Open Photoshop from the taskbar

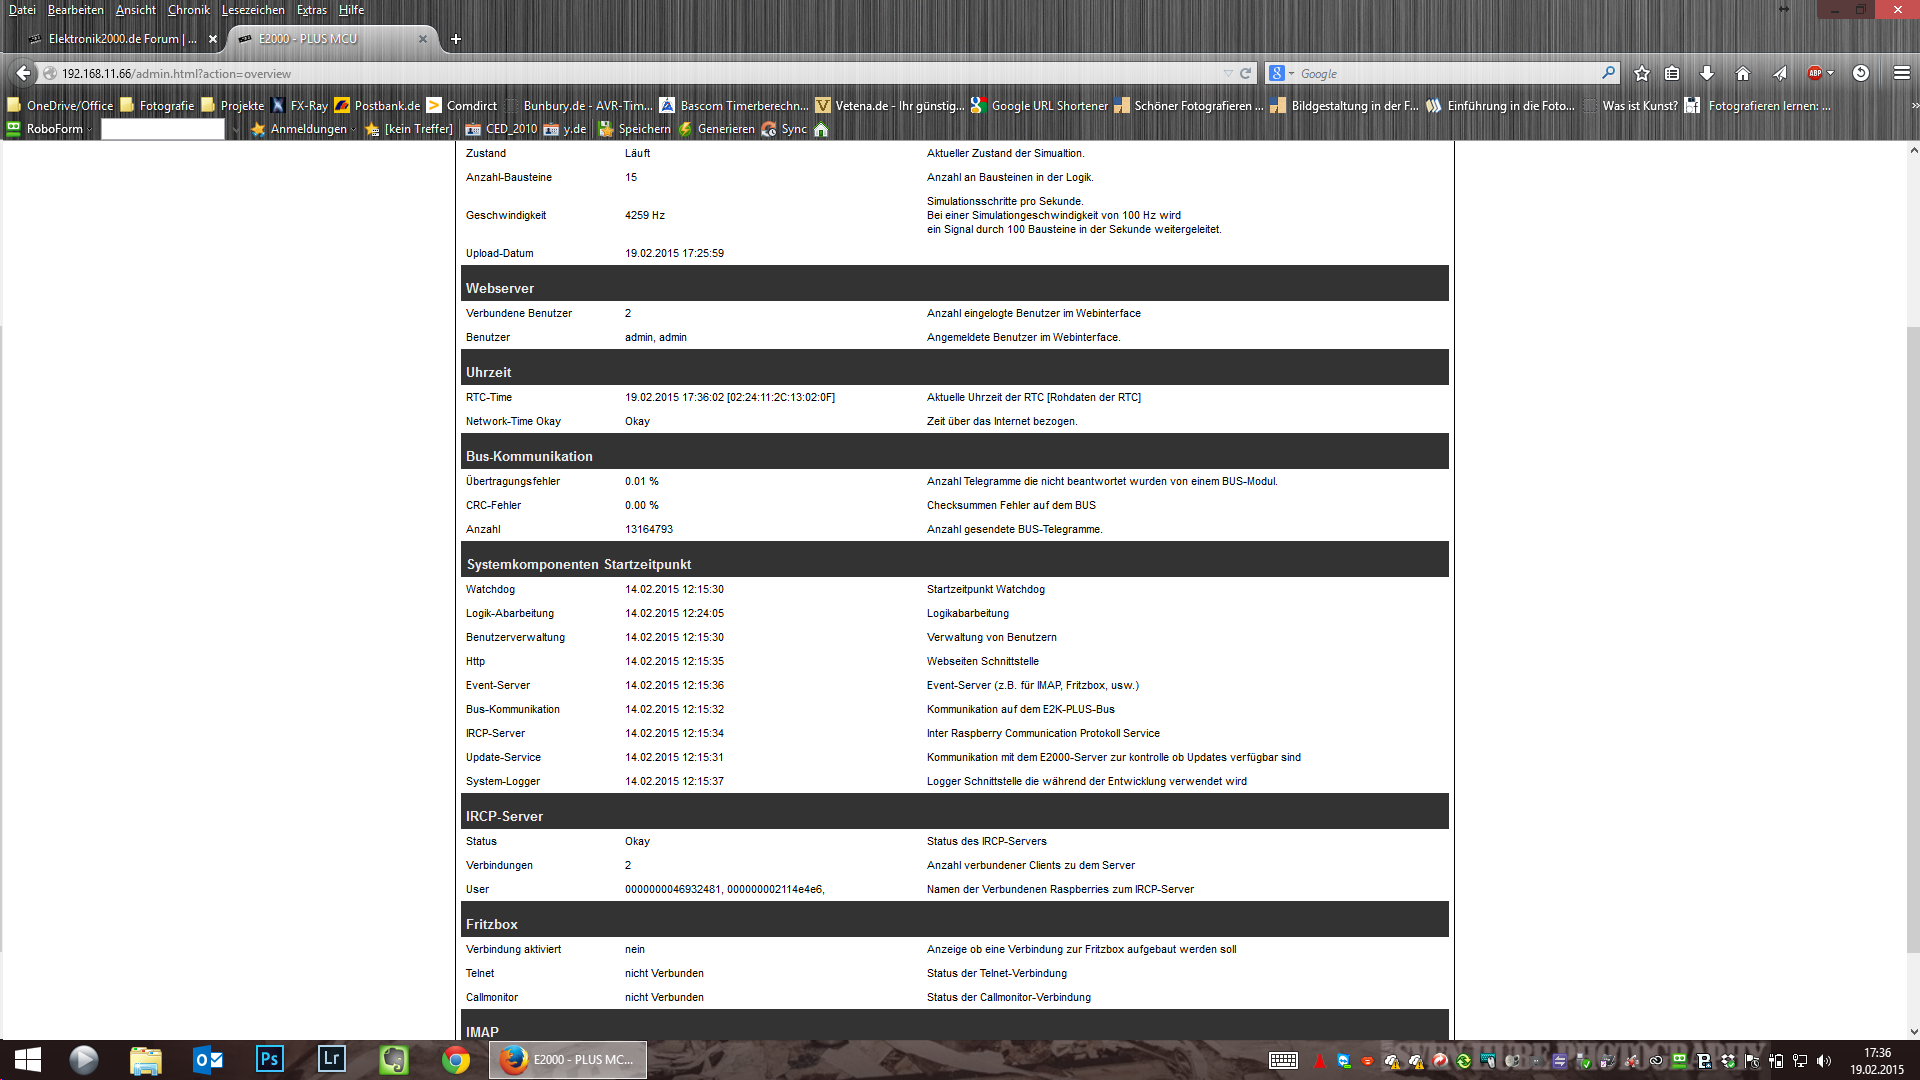[269, 1059]
